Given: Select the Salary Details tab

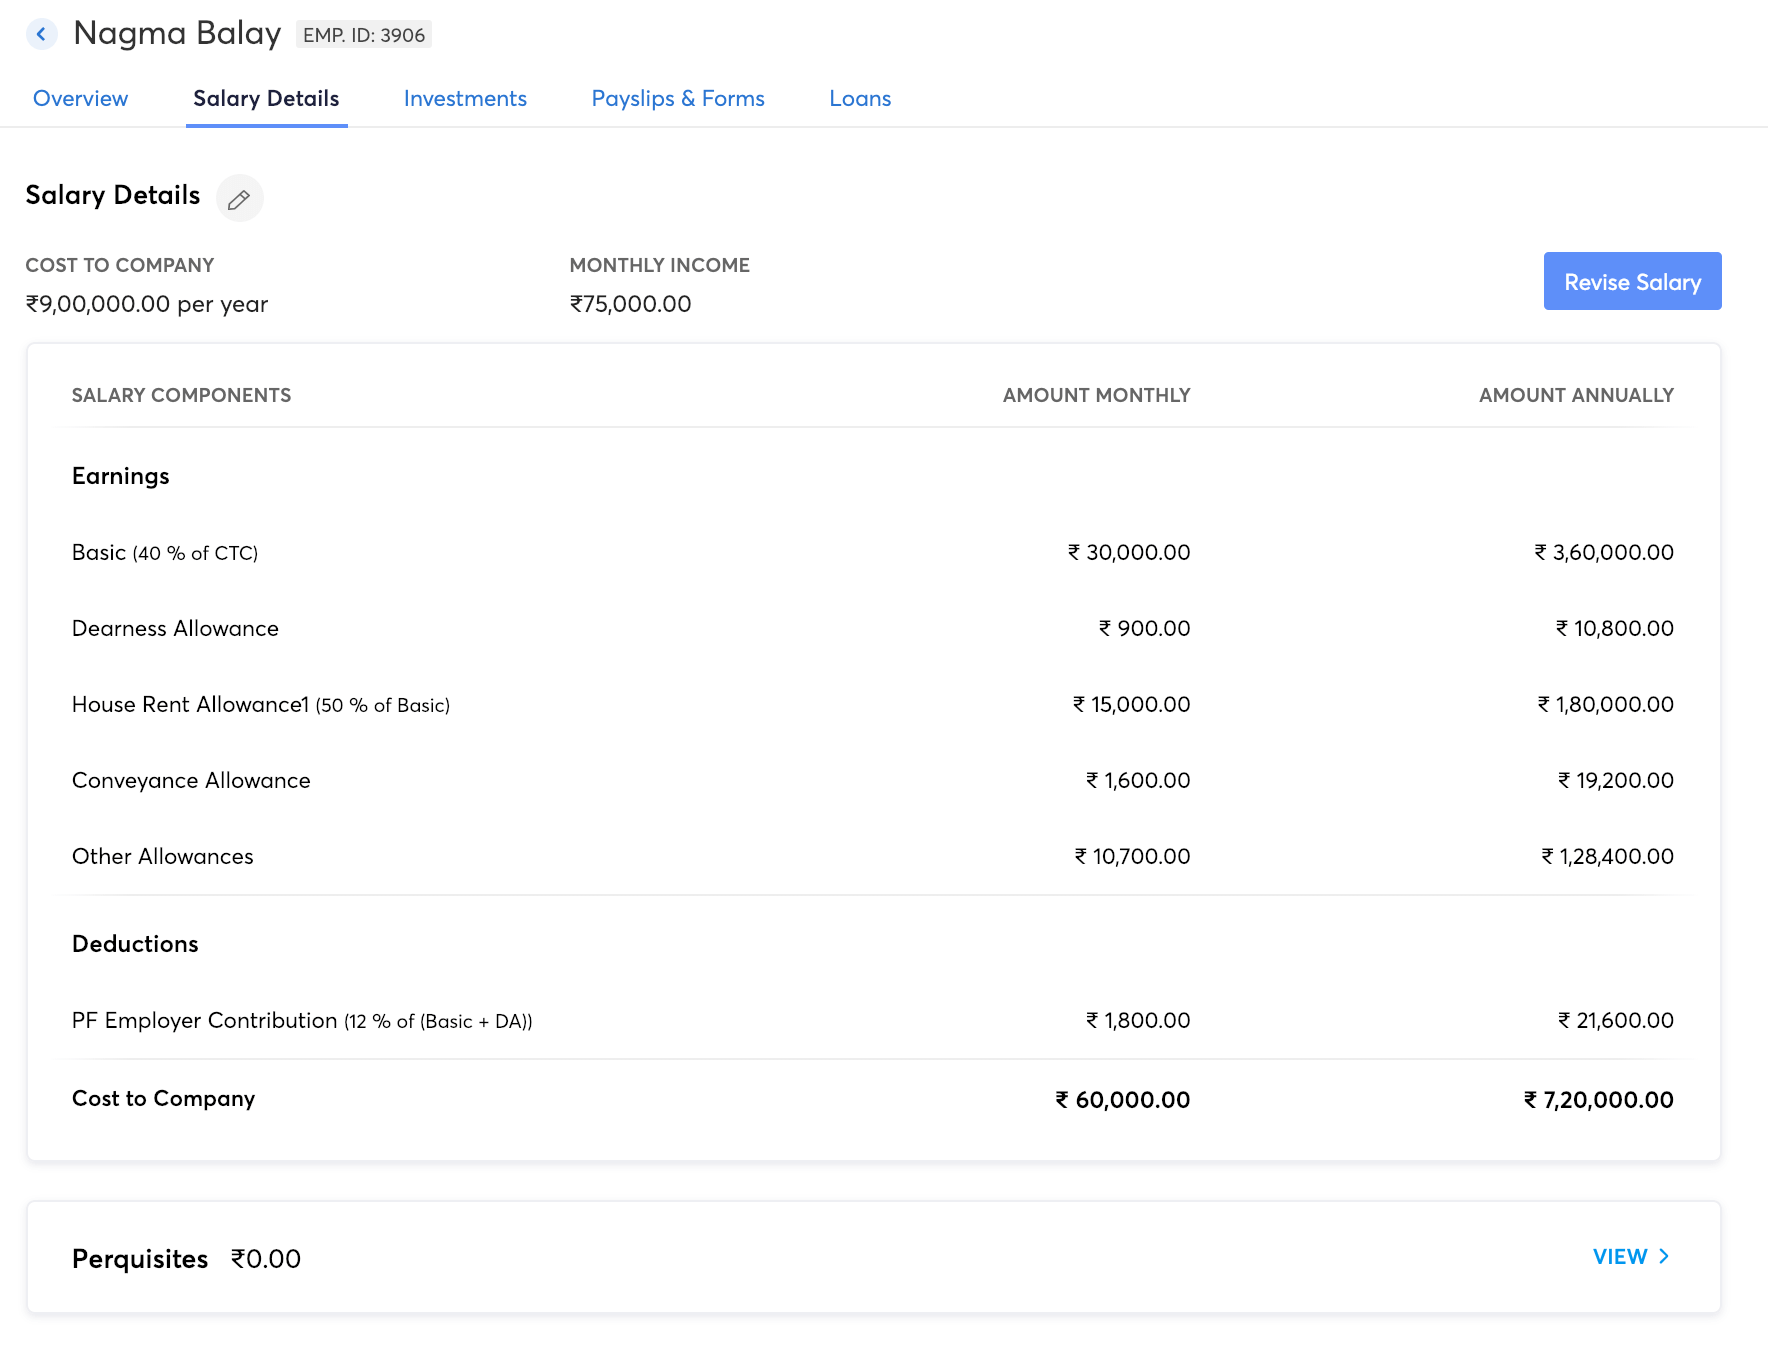Looking at the screenshot, I should pyautogui.click(x=266, y=98).
